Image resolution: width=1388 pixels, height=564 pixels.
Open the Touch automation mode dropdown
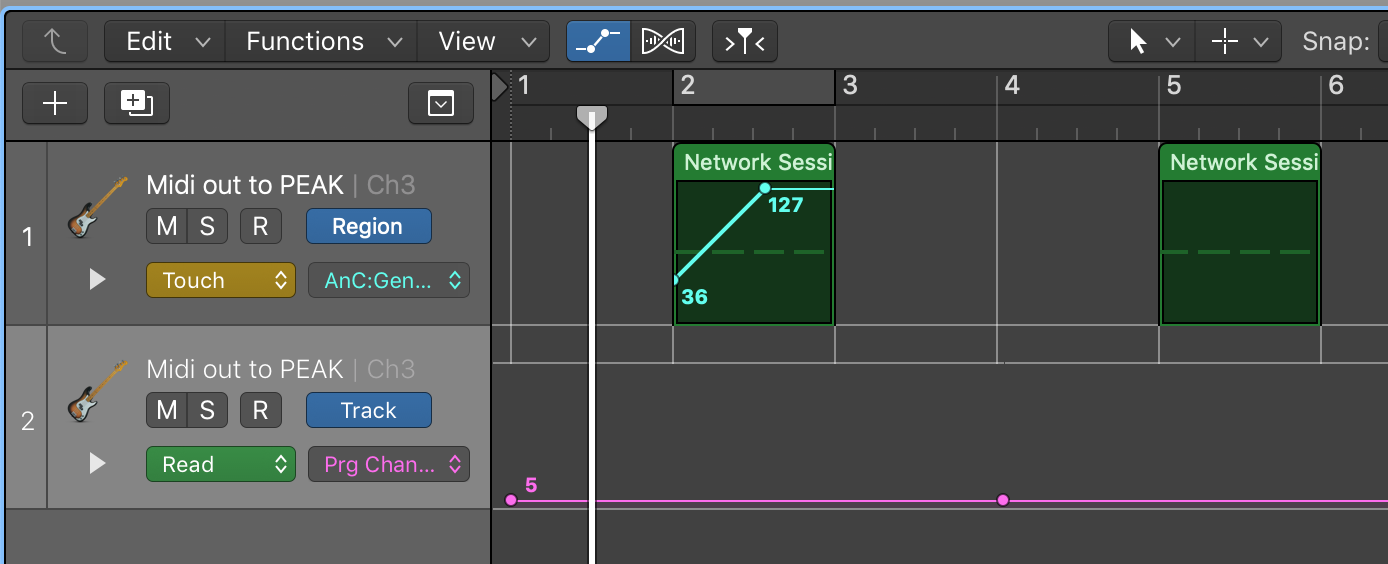[x=221, y=281]
